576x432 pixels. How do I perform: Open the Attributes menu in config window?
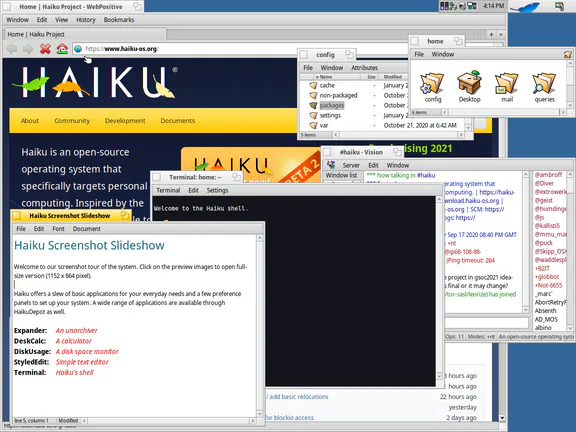click(364, 68)
